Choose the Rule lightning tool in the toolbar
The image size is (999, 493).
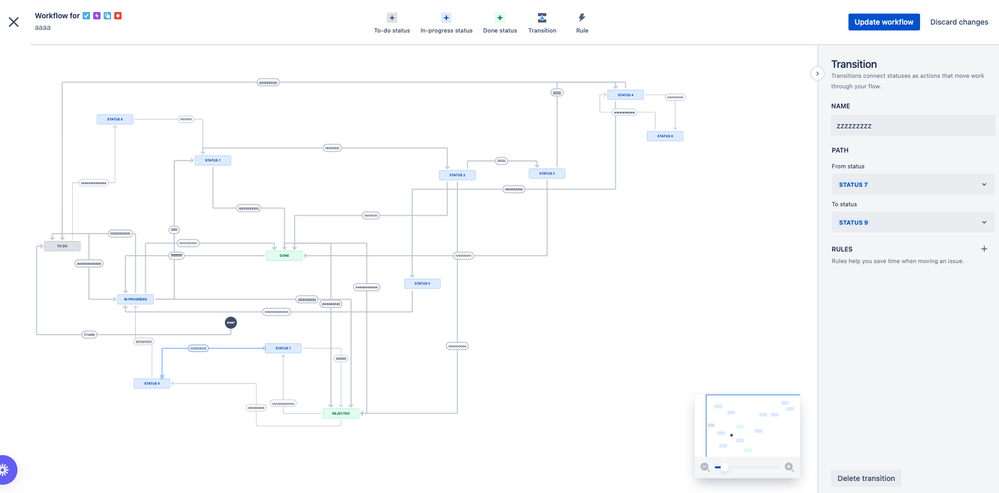(x=582, y=23)
